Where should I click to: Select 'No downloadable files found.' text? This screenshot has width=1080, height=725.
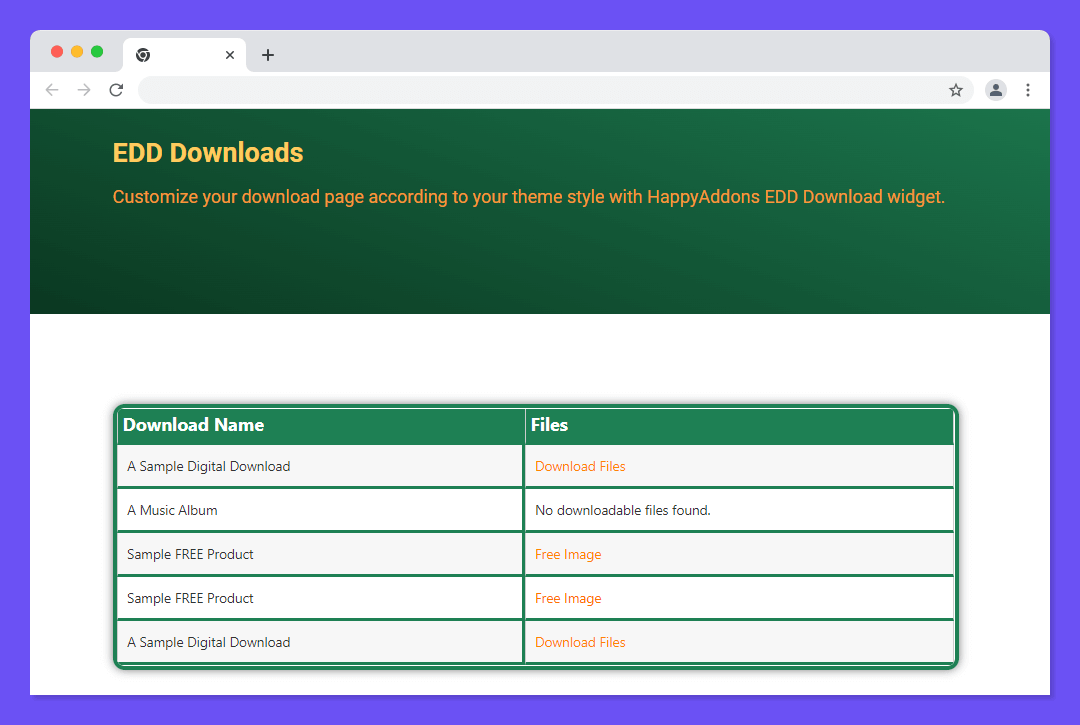pos(623,510)
